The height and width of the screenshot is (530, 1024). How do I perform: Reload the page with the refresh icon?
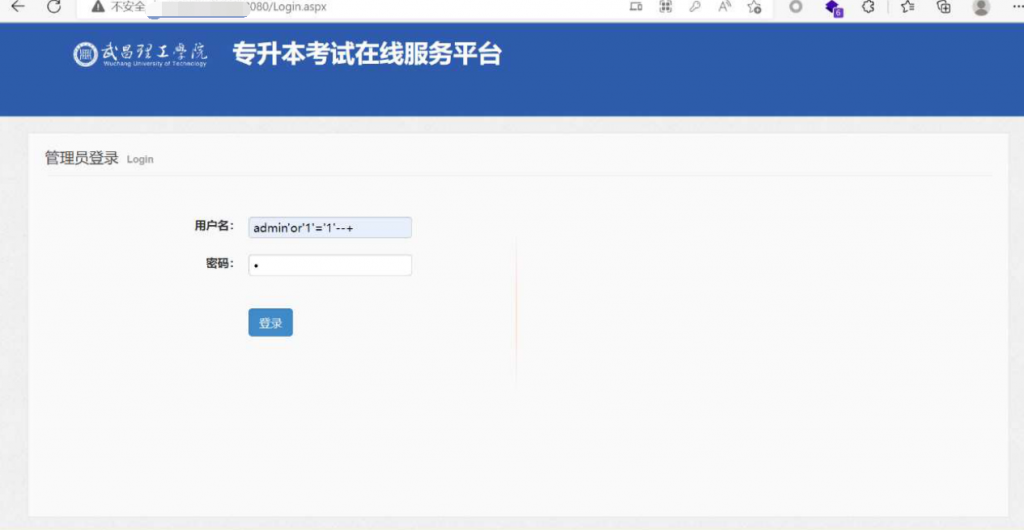coord(54,7)
